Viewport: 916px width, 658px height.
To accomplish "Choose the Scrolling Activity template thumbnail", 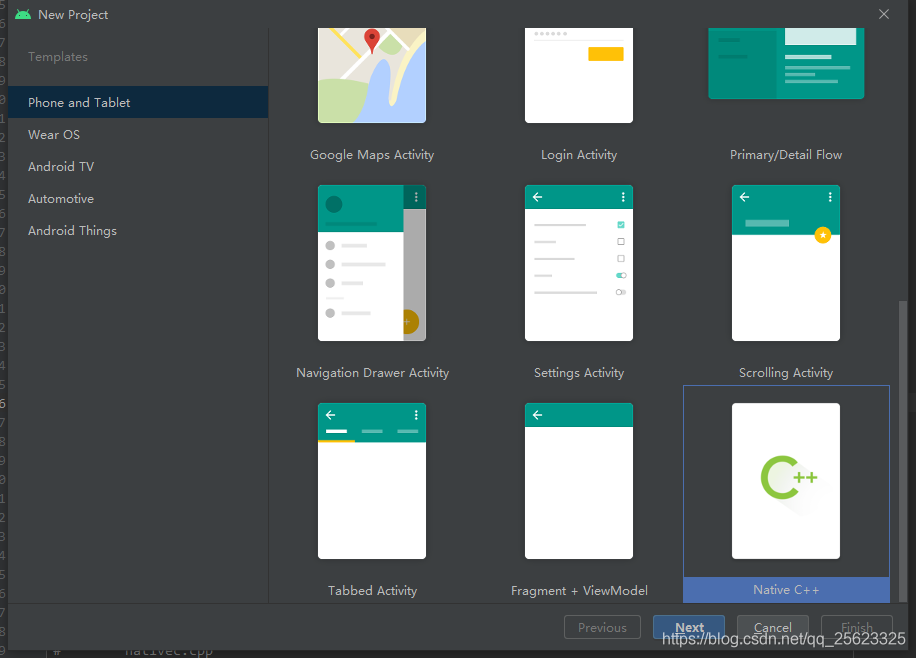I will coord(786,263).
